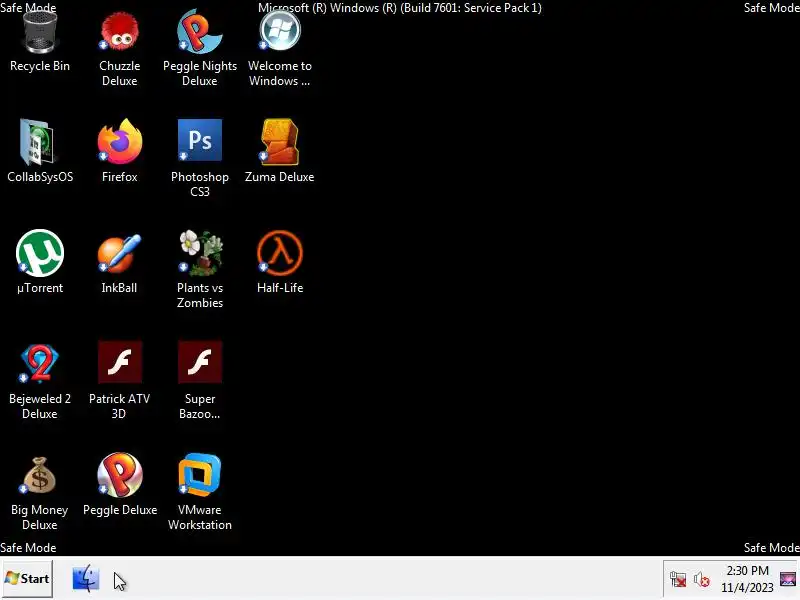Select the Peggle Deluxe shortcut
800x600 pixels.
click(x=119, y=474)
